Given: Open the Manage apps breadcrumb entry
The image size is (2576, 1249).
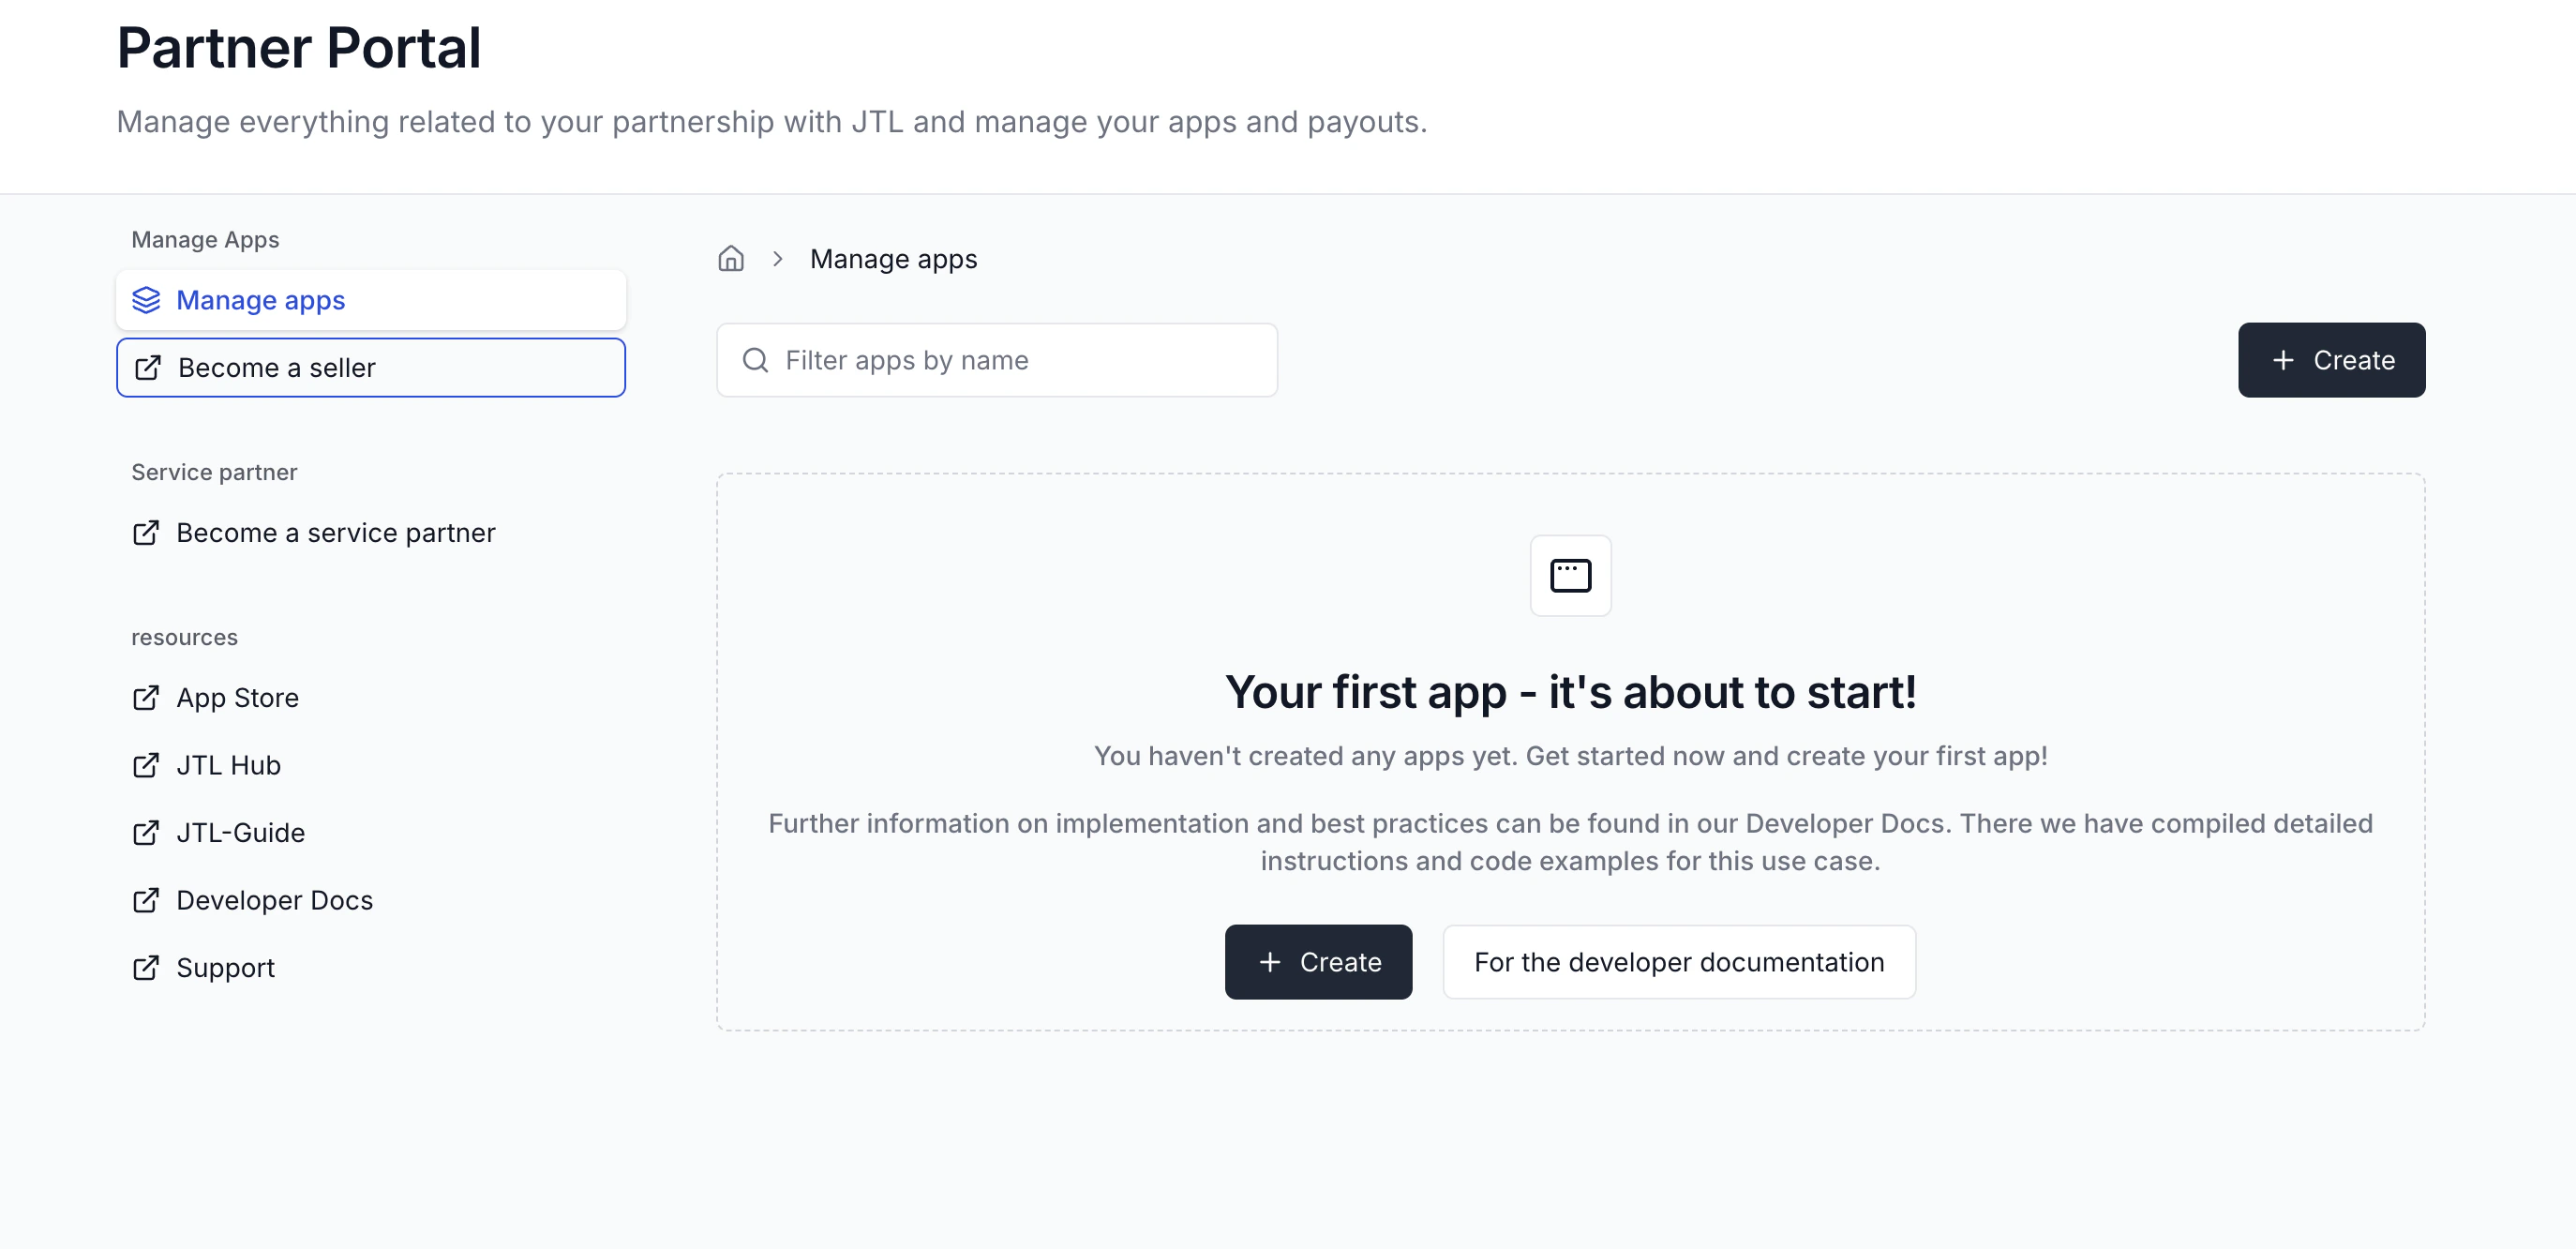Looking at the screenshot, I should [x=893, y=258].
